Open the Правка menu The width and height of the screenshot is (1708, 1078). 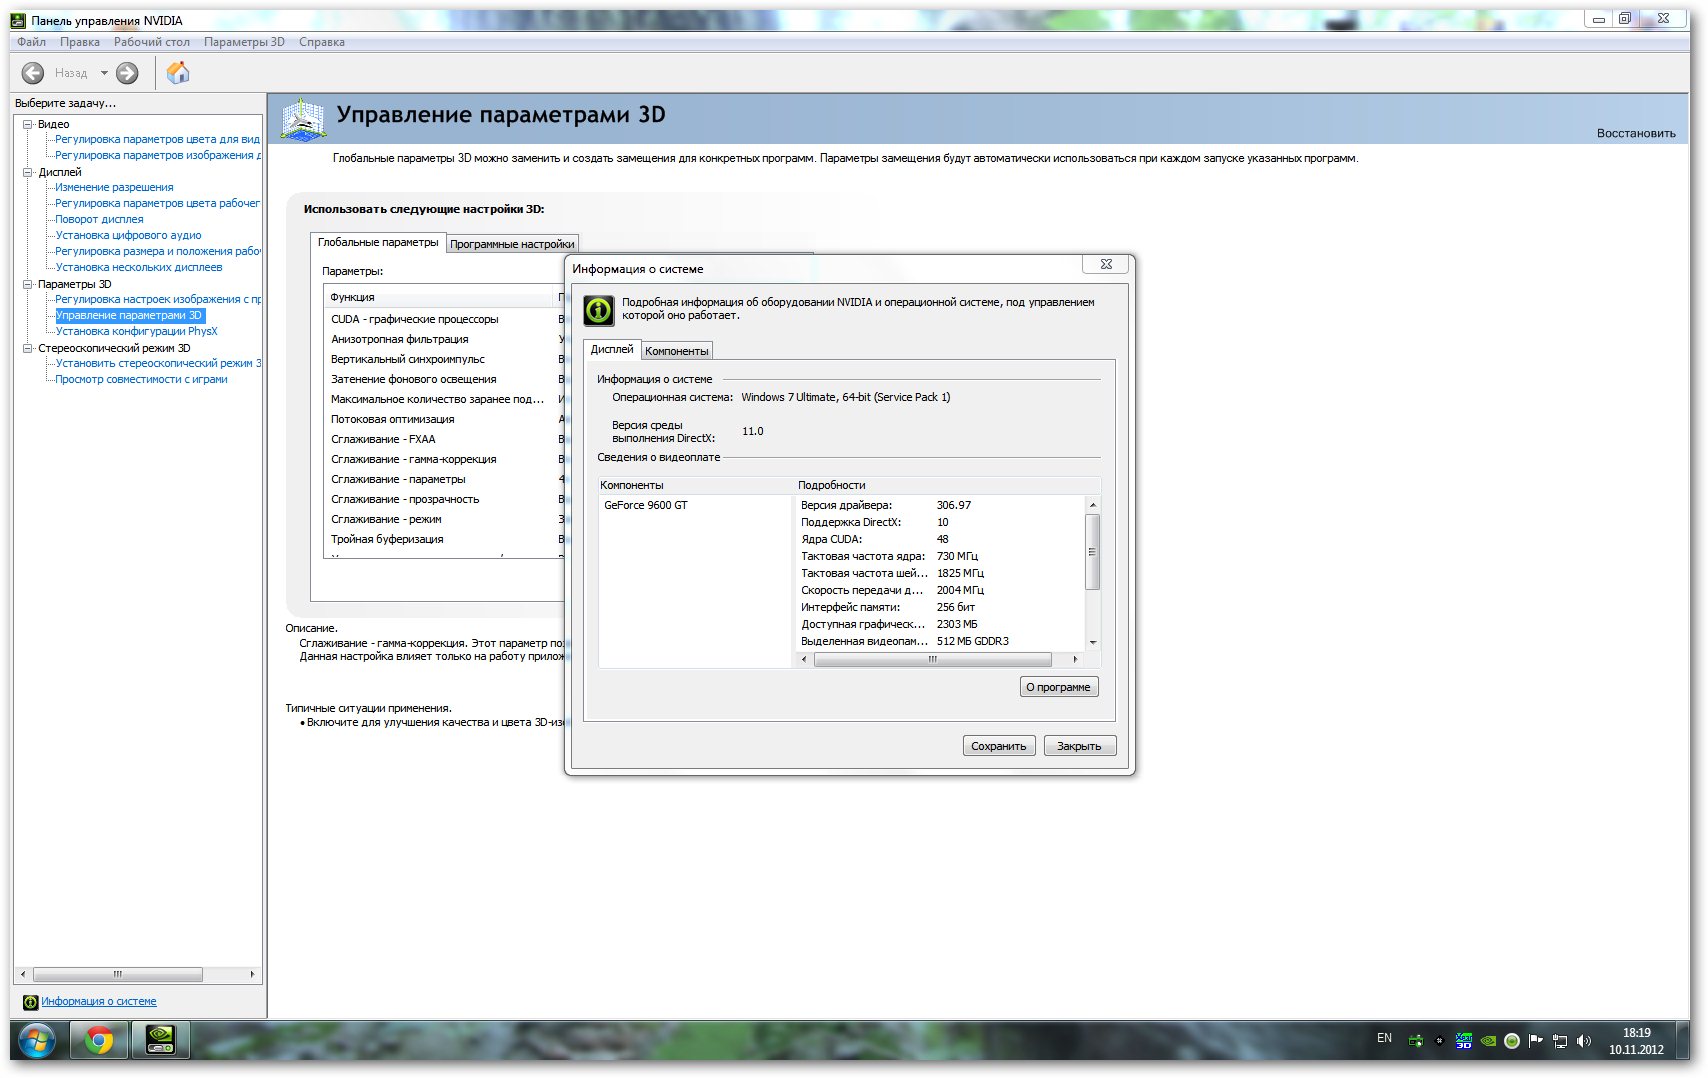click(x=80, y=42)
